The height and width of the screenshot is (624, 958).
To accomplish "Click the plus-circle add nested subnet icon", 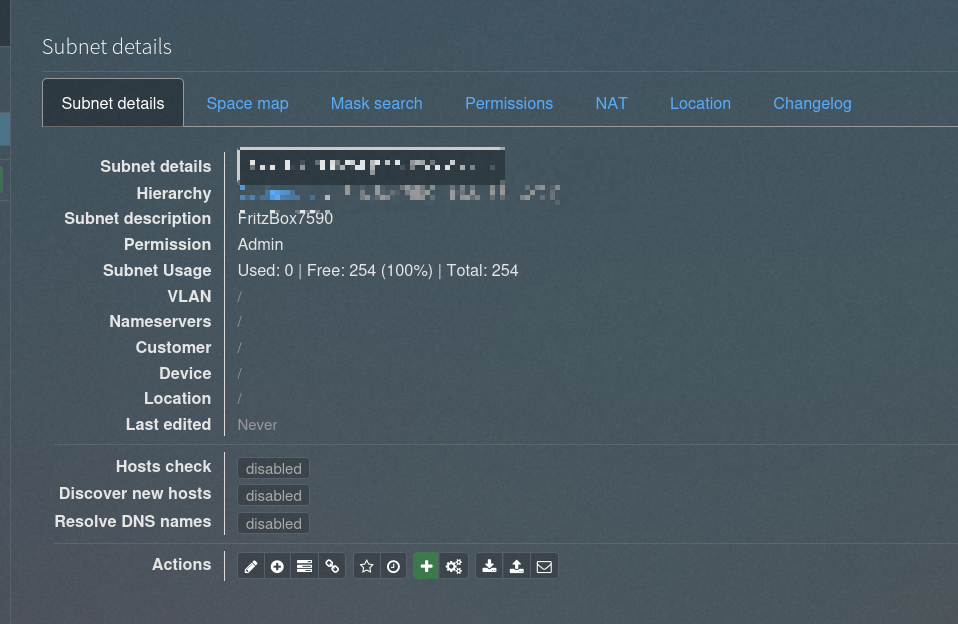I will click(277, 567).
